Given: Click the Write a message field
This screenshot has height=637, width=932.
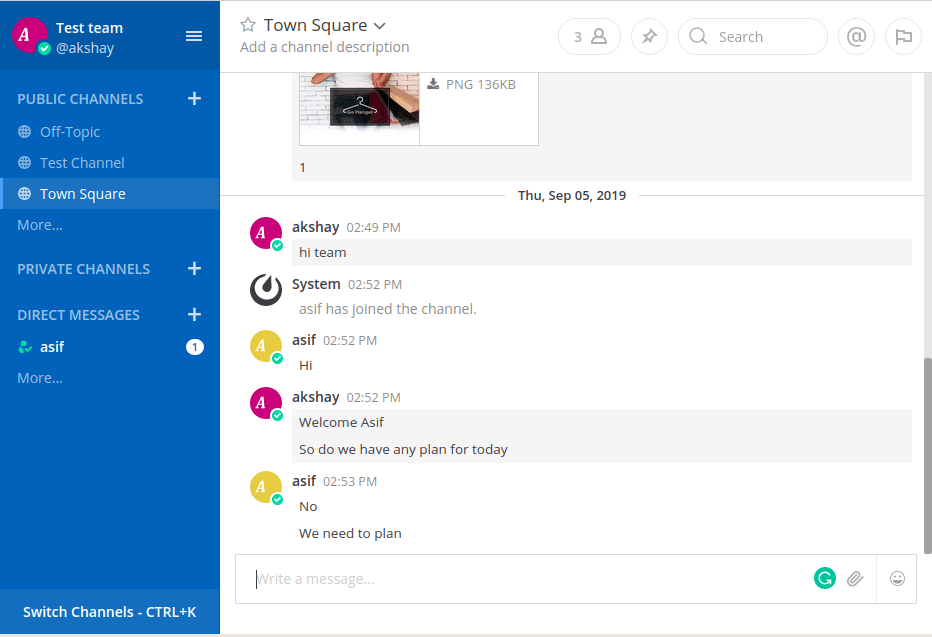Looking at the screenshot, I should (x=520, y=579).
